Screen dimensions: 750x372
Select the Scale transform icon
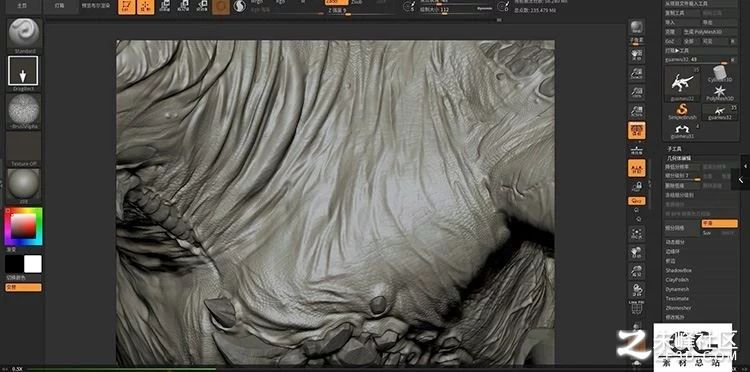pyautogui.click(x=183, y=7)
